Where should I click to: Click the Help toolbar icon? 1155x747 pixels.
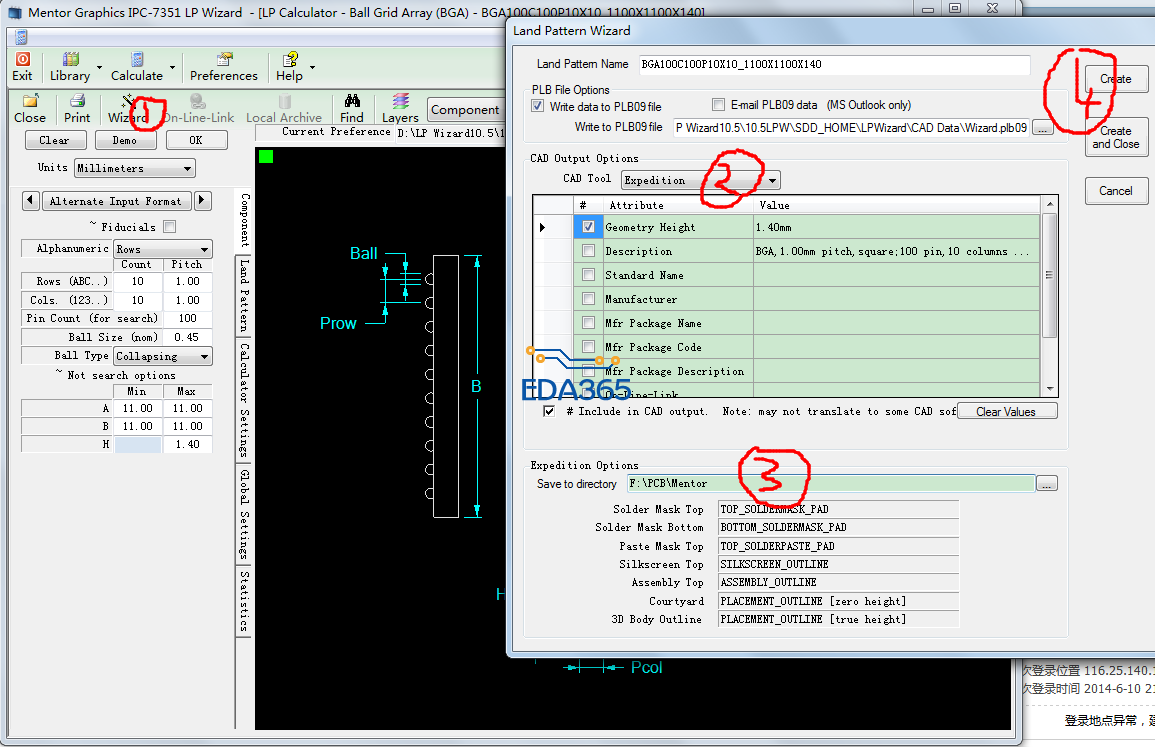[289, 66]
